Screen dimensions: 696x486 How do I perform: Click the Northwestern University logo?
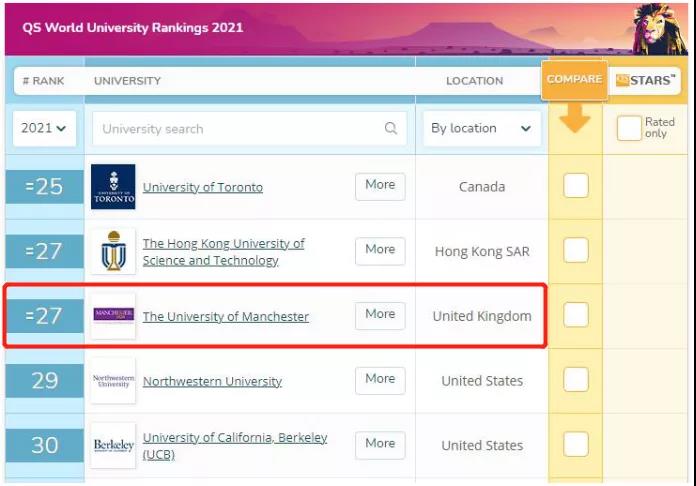click(x=113, y=380)
